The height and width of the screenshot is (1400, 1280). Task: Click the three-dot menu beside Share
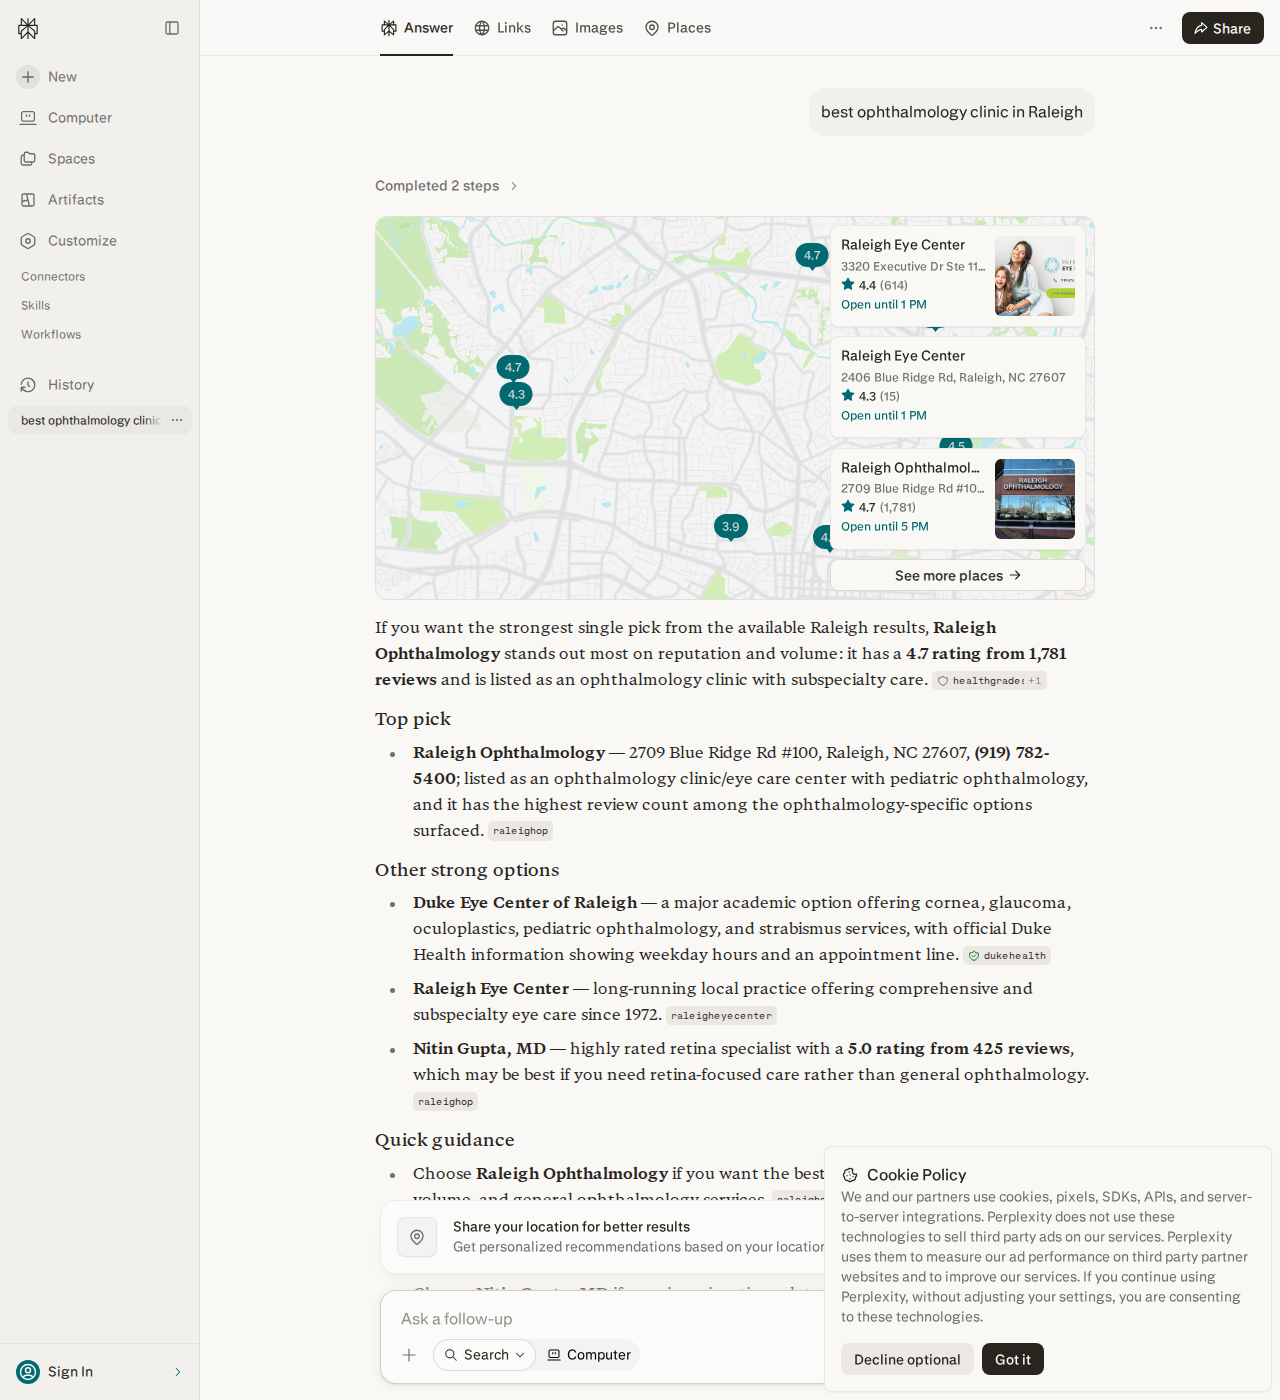[x=1156, y=28]
